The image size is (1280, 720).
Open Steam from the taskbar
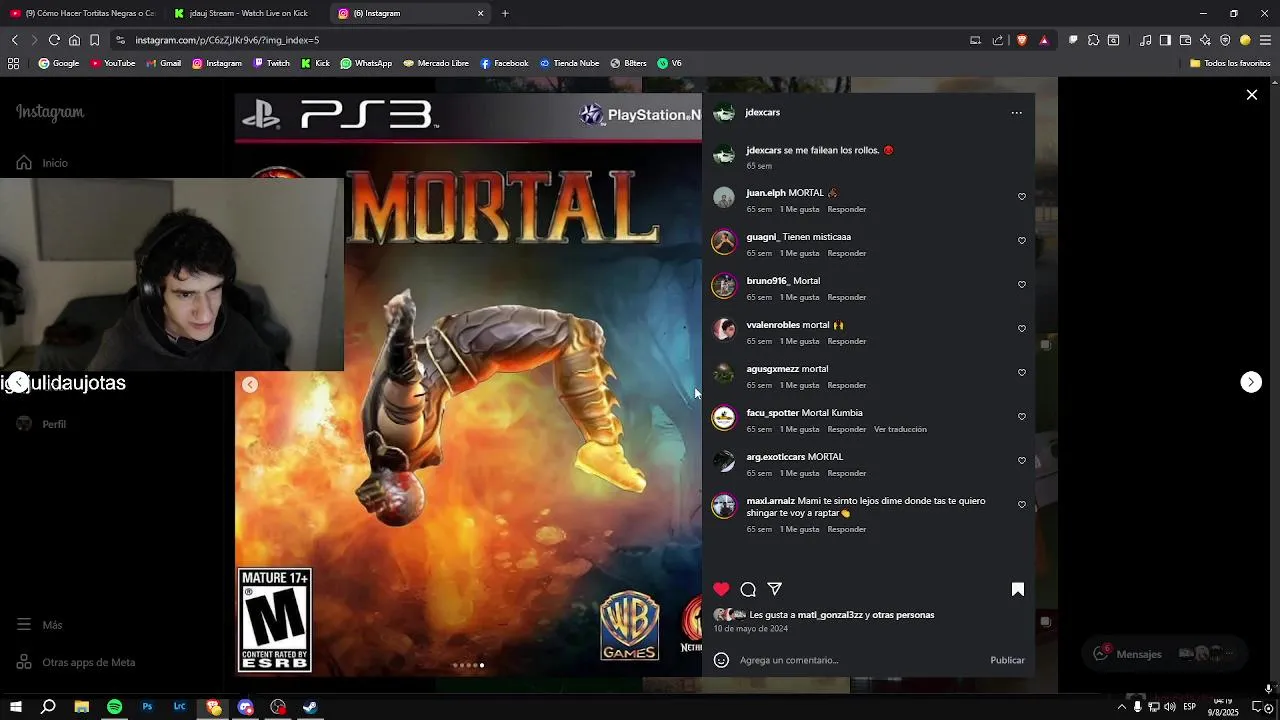pyautogui.click(x=311, y=707)
